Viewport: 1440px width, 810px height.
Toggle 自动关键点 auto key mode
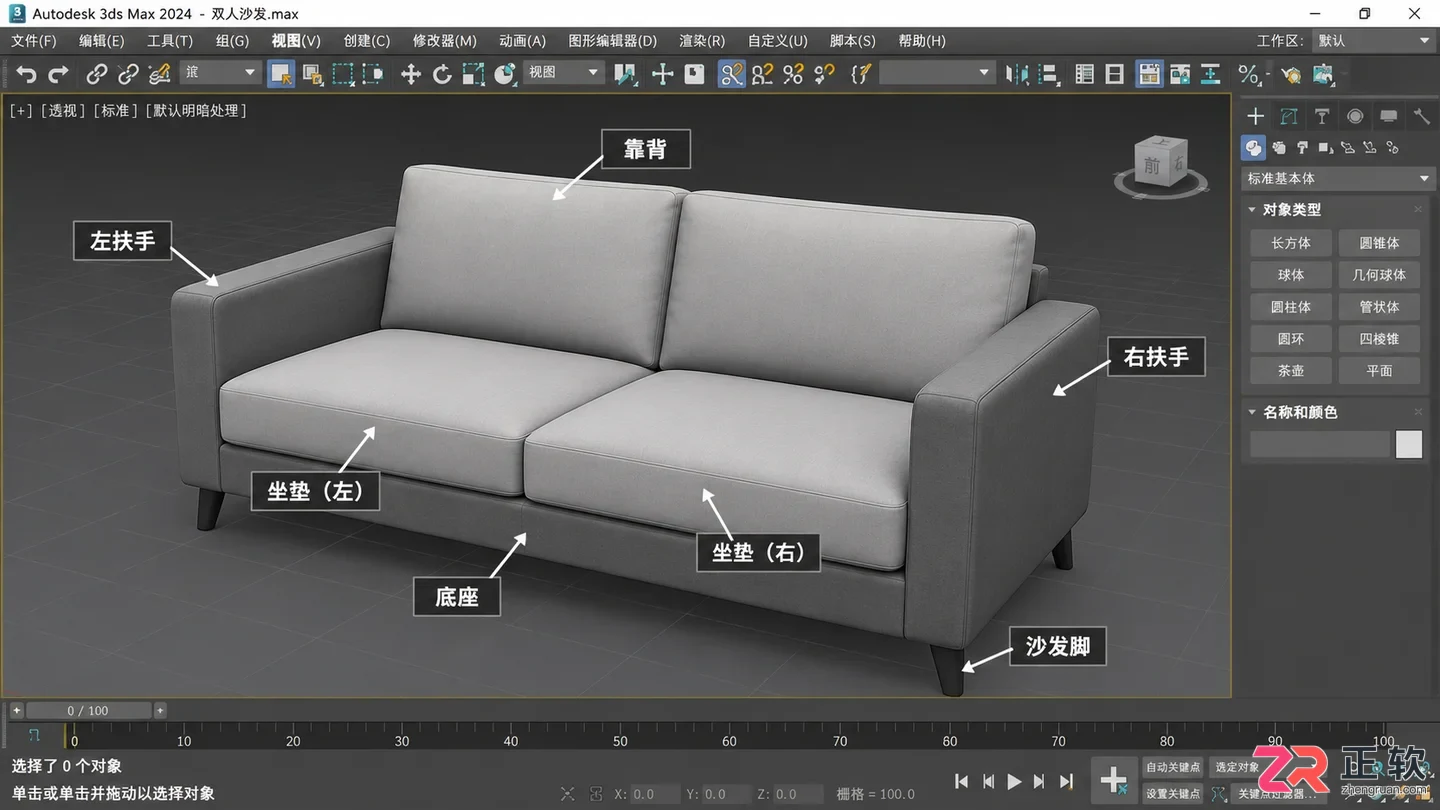1173,767
